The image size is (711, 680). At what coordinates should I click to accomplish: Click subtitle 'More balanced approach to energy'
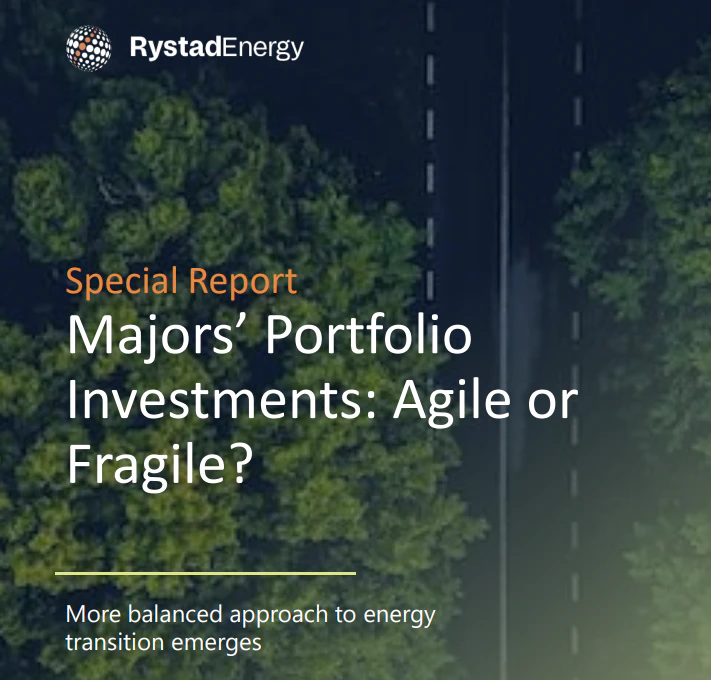point(250,616)
